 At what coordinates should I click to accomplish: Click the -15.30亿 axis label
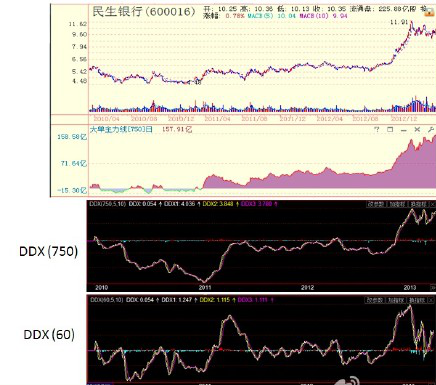click(72, 190)
